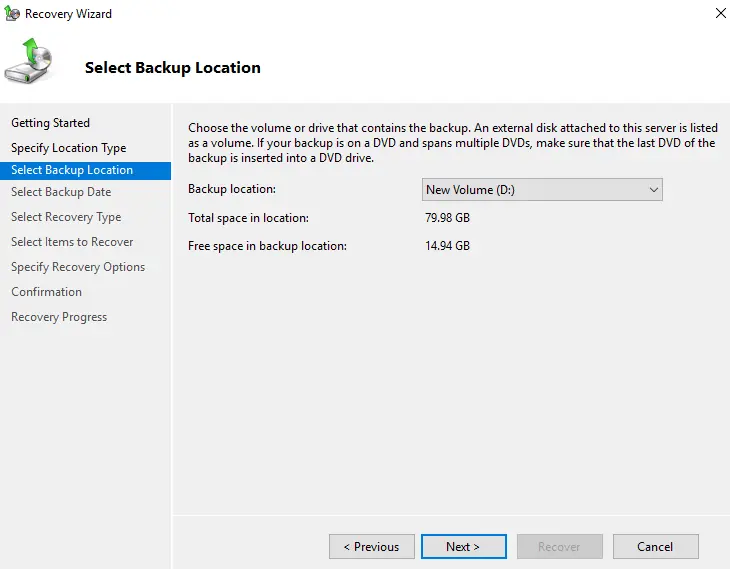
Task: Click the highlighted Select Backup Location step
Action: click(72, 170)
